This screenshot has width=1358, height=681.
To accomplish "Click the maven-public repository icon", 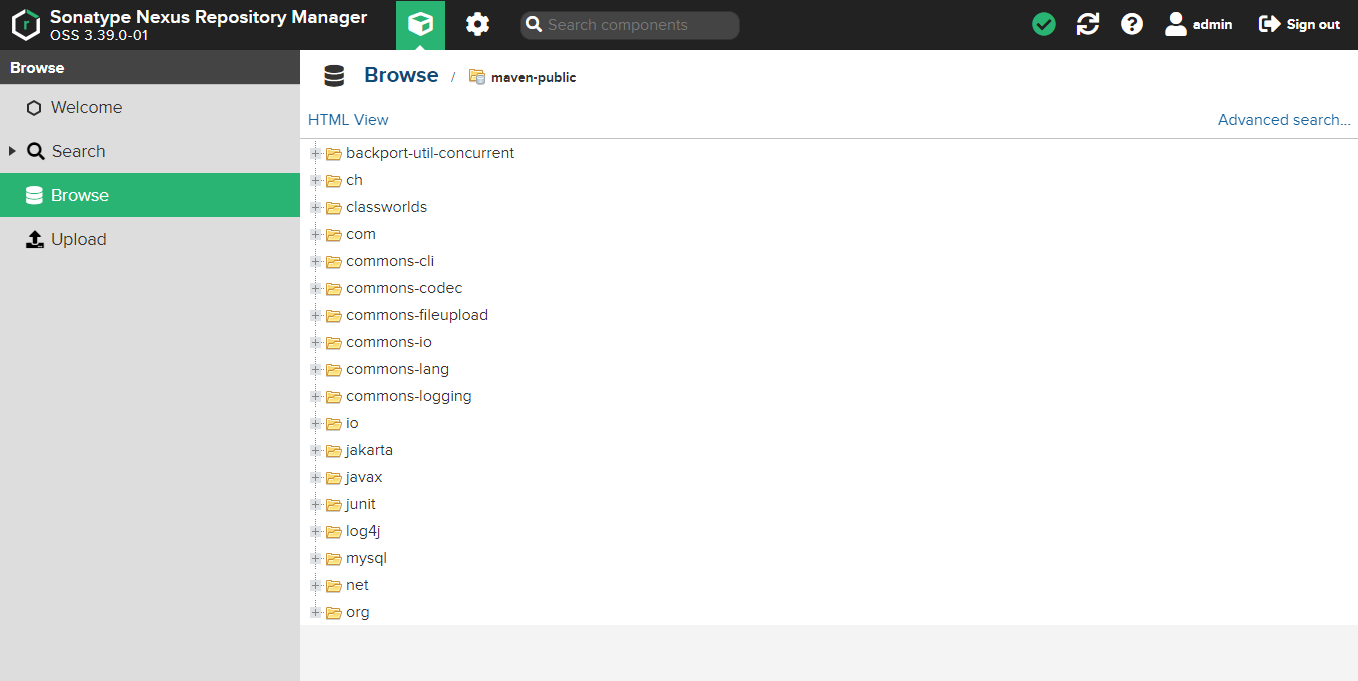I will [477, 77].
